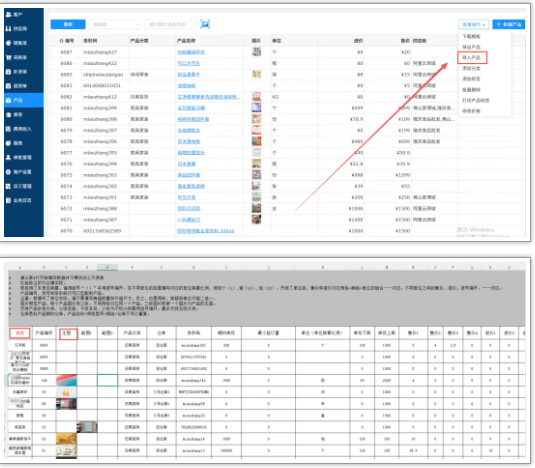Open the reports pie chart icon
Image resolution: width=535 pixels, height=468 pixels.
9,143
